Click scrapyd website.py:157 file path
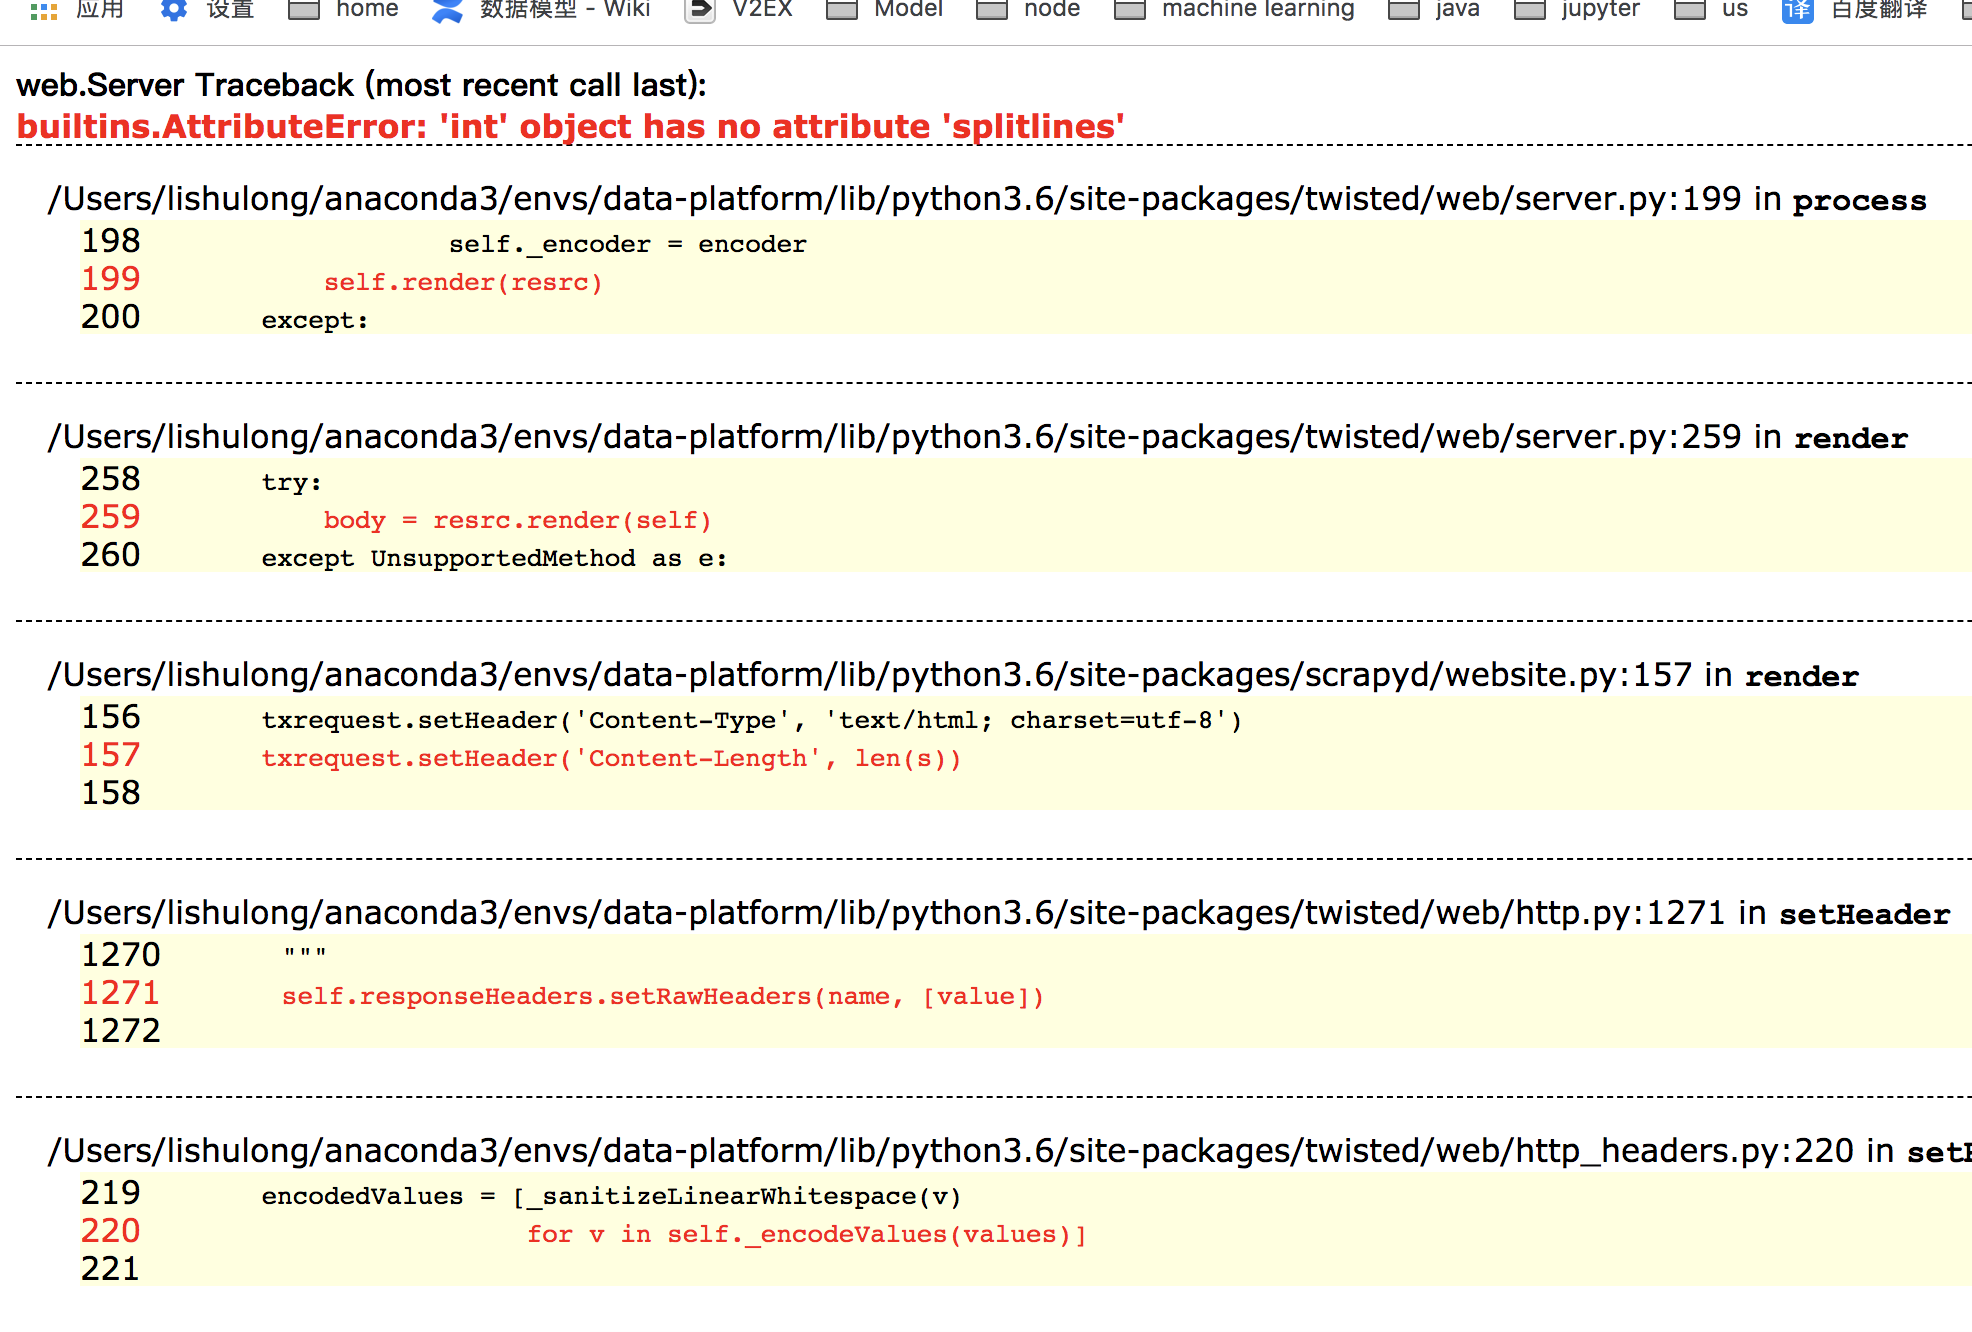 (x=952, y=675)
